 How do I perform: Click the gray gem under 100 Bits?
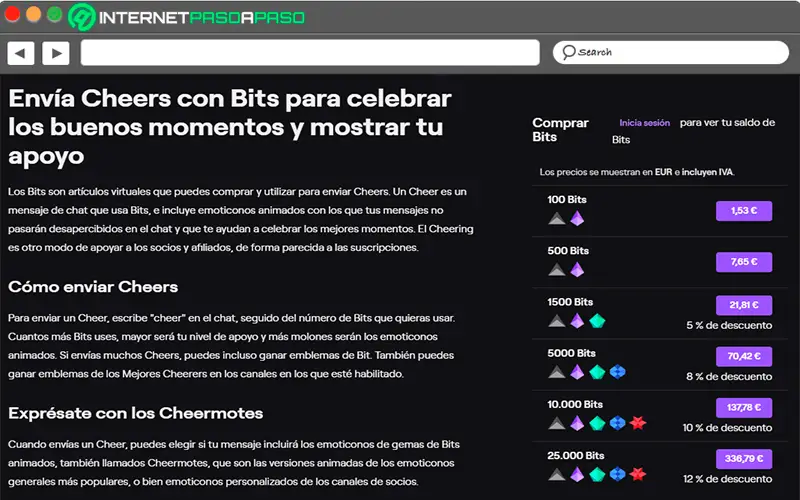(x=557, y=219)
